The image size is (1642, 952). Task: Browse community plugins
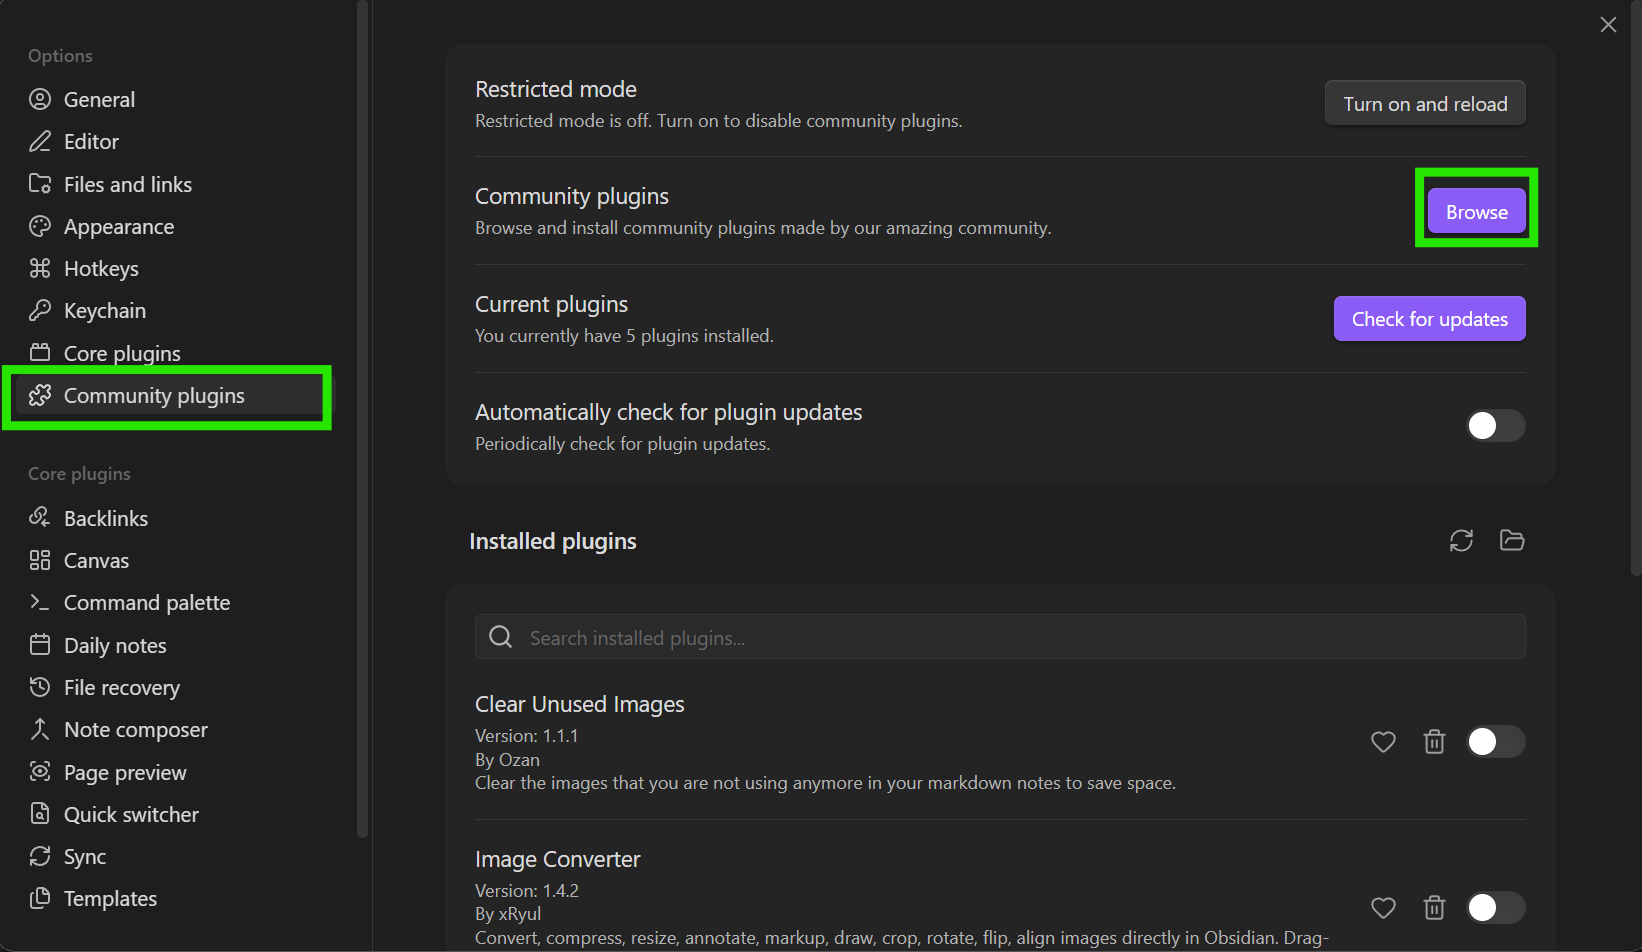click(x=1477, y=212)
